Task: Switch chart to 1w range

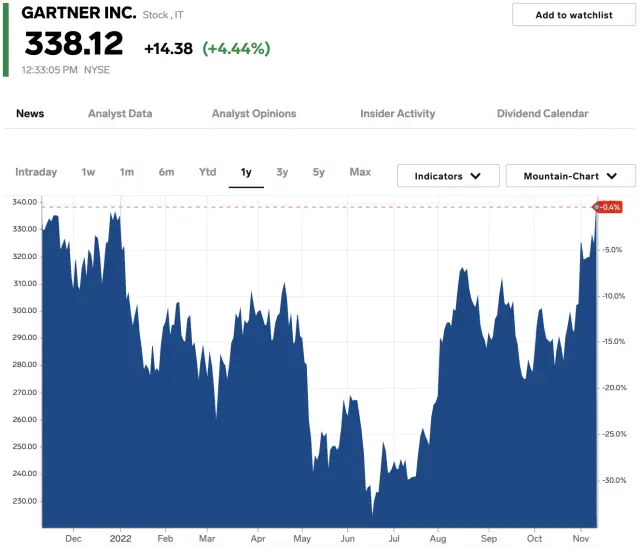Action: tap(89, 172)
